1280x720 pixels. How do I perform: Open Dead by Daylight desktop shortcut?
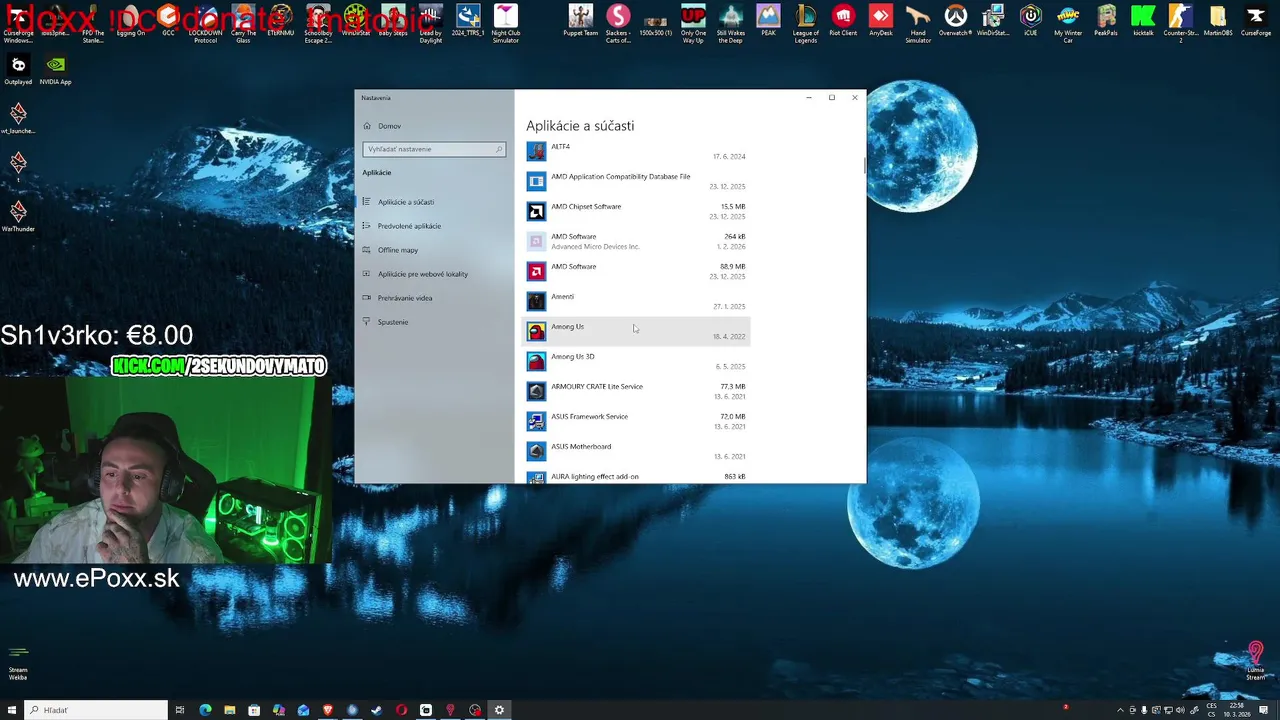(x=431, y=23)
